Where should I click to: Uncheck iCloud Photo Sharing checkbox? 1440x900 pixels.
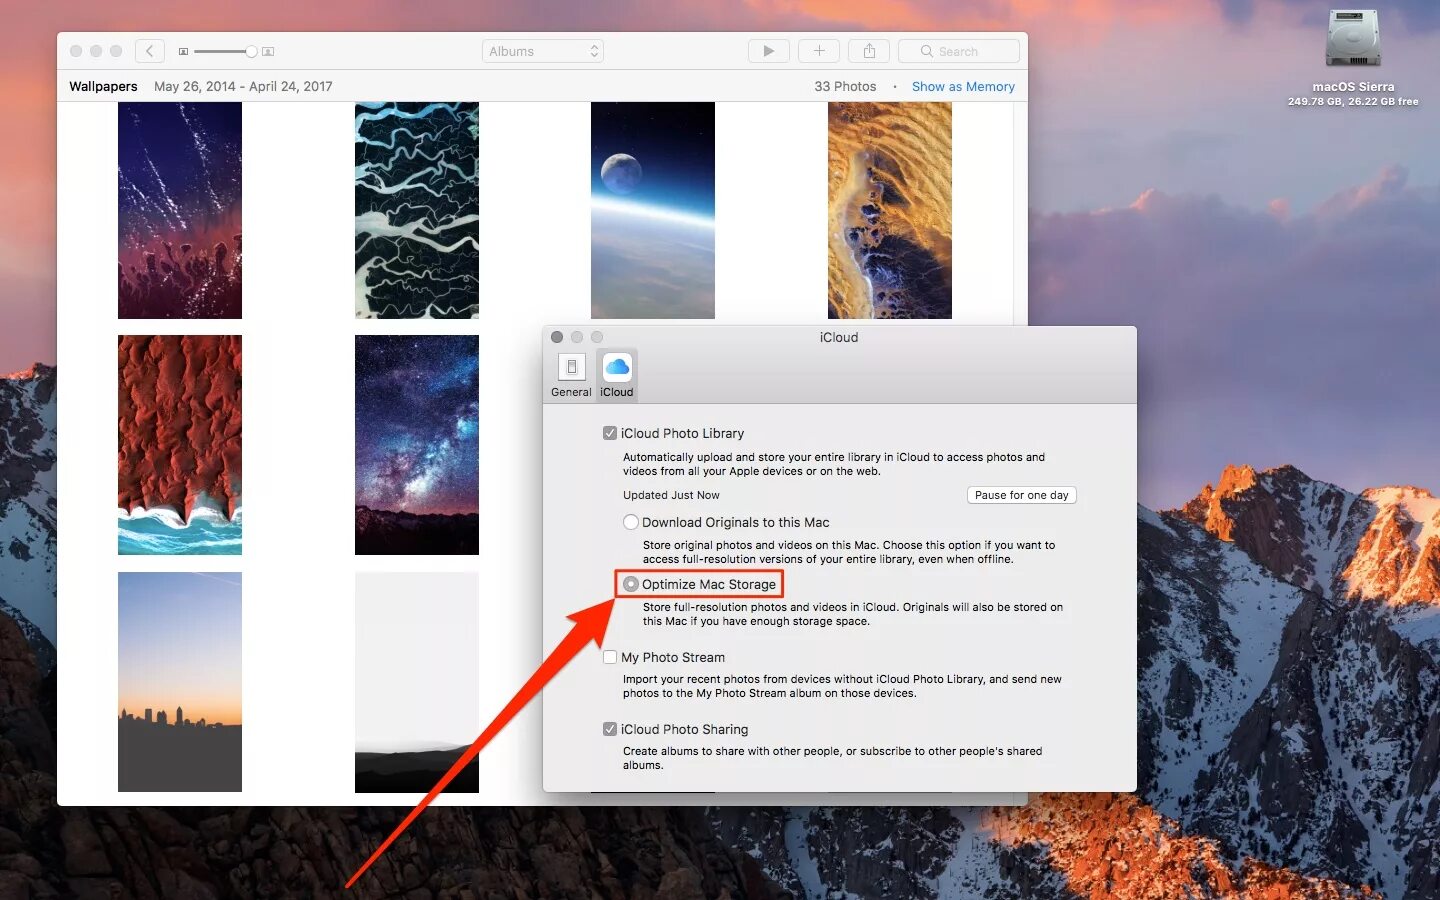(610, 729)
